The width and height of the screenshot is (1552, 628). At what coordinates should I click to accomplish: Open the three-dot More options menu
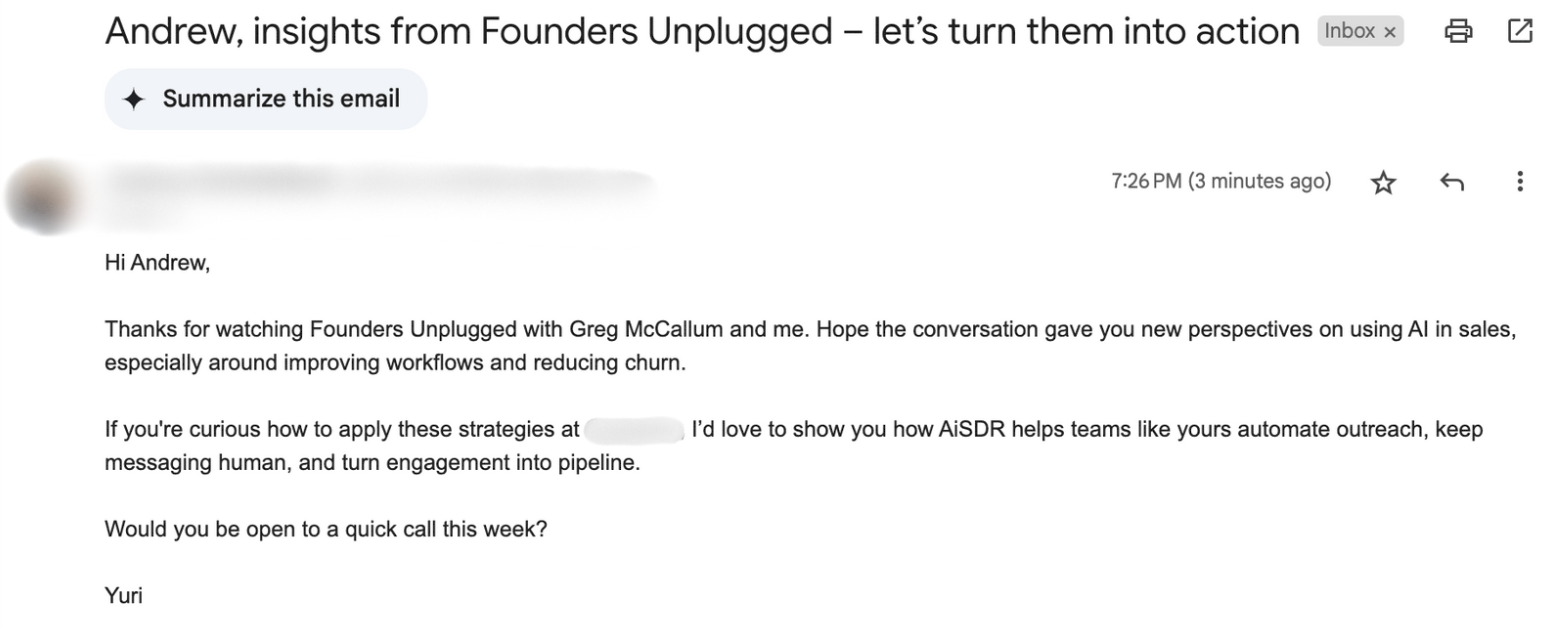1519,182
